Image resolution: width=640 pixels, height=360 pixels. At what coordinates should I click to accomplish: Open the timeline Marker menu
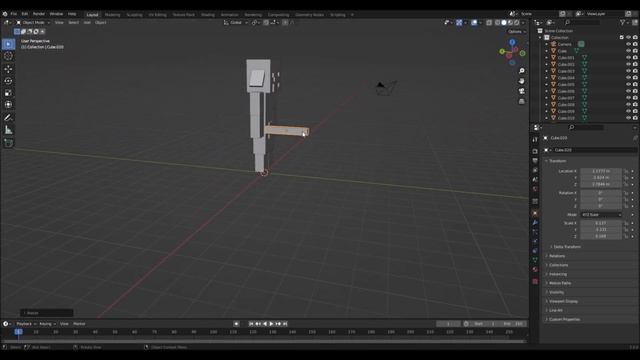79,324
